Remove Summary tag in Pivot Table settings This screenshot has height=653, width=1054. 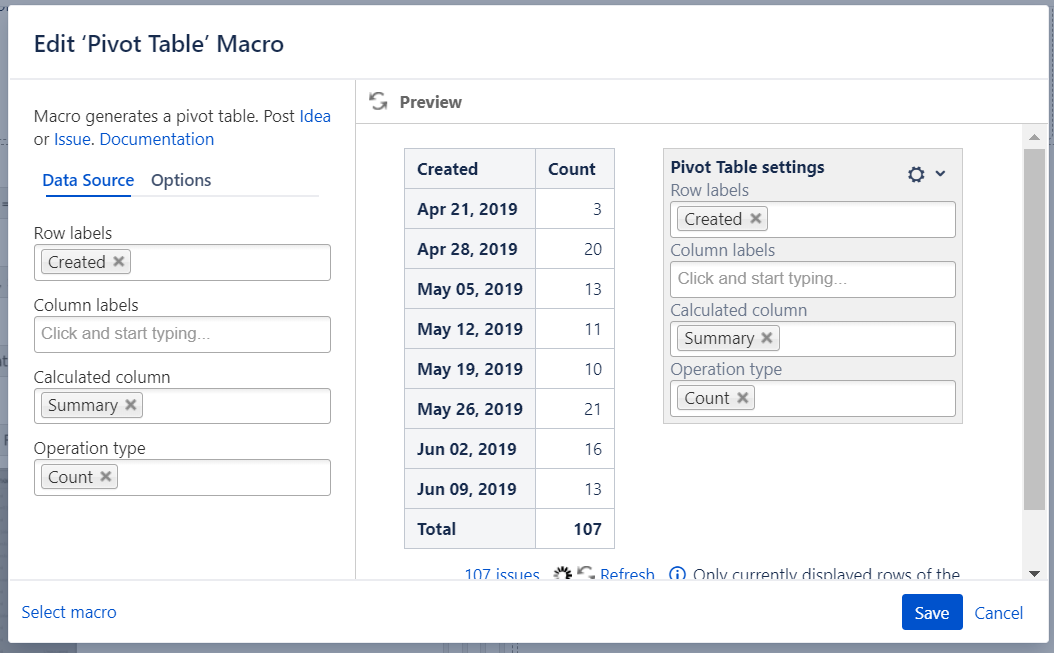click(x=767, y=338)
